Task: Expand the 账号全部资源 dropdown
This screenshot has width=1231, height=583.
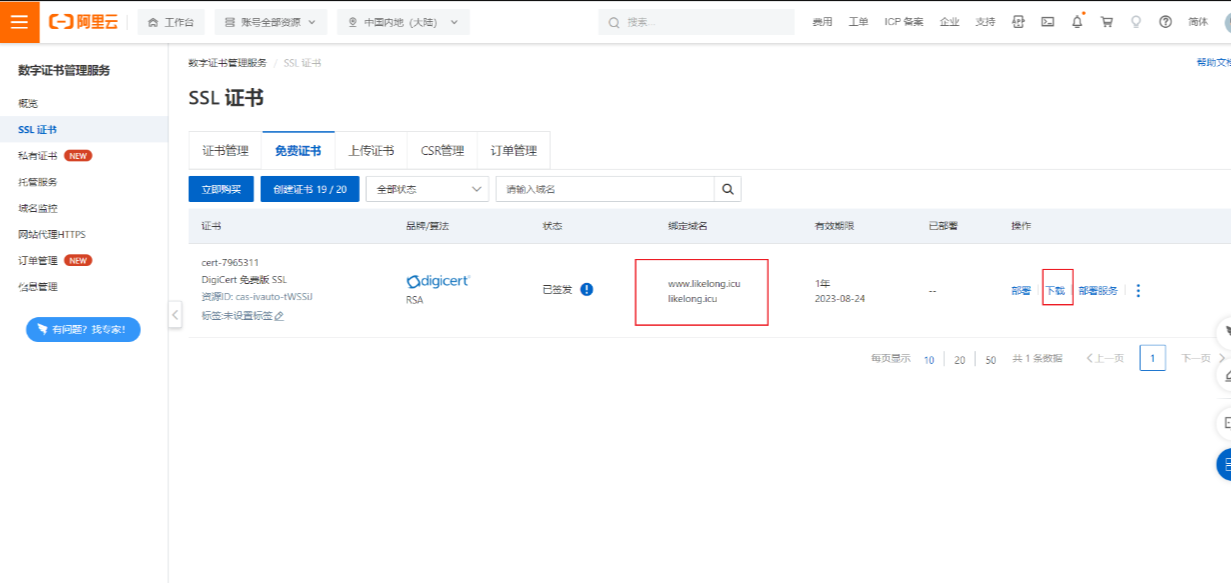Action: pos(270,21)
